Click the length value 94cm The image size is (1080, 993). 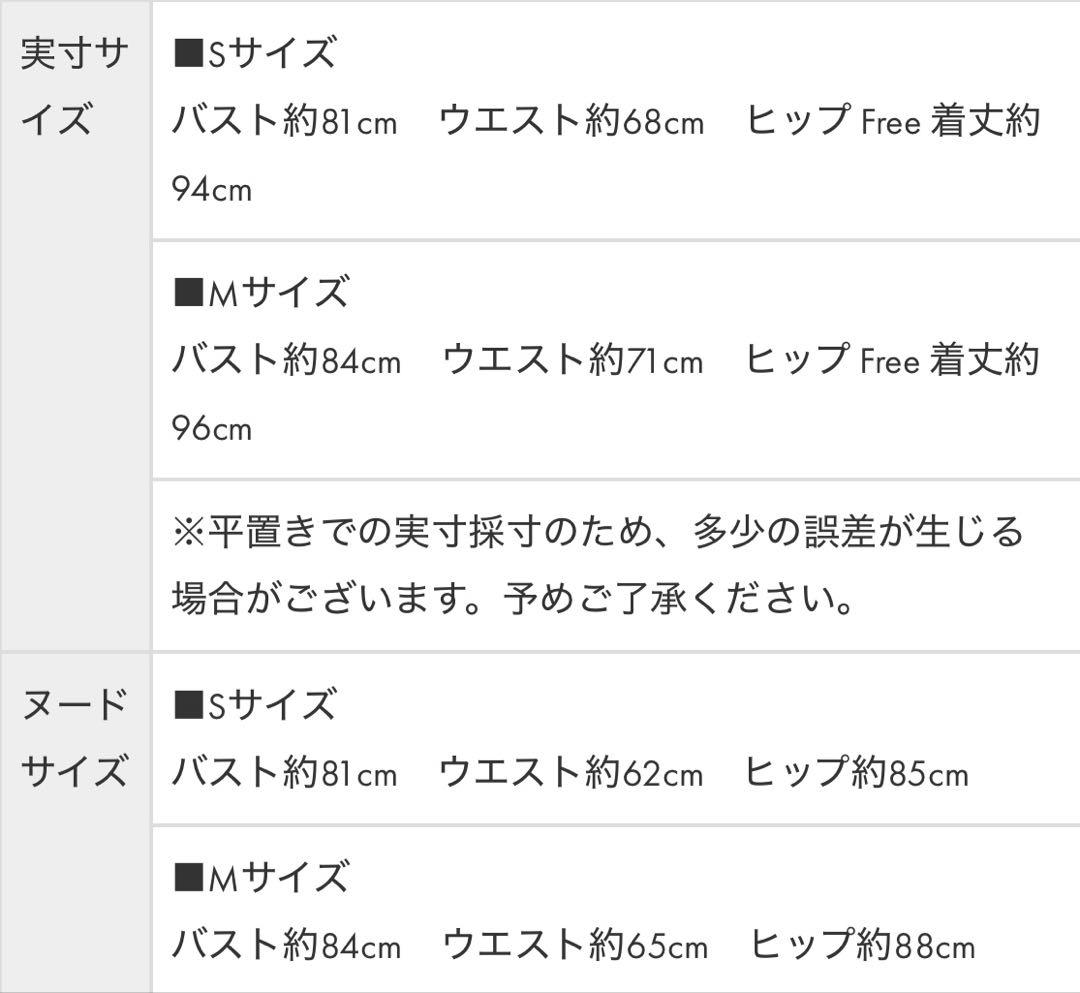click(x=212, y=189)
